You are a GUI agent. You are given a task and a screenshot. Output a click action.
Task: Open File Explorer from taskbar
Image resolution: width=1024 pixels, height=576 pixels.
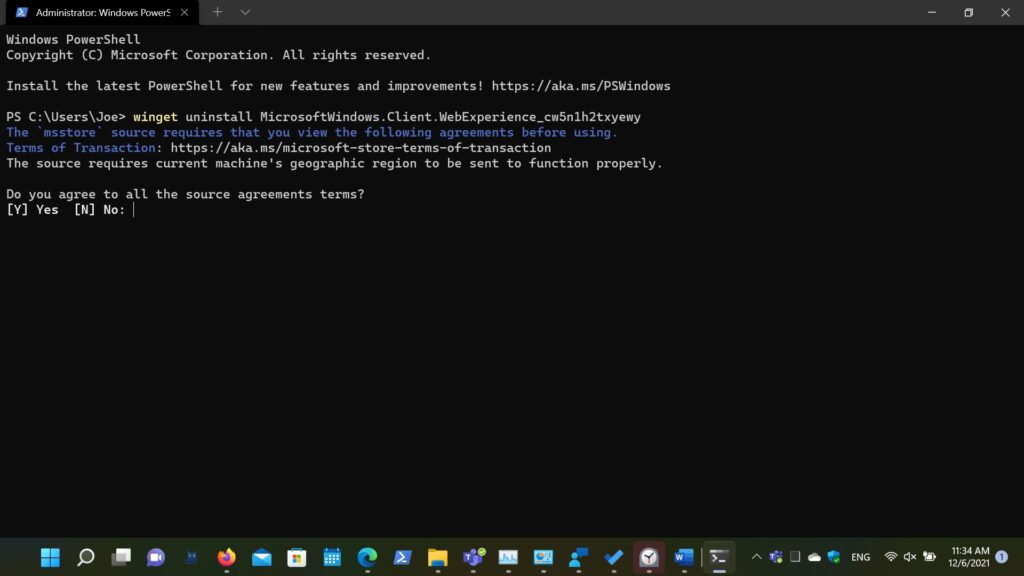437,557
